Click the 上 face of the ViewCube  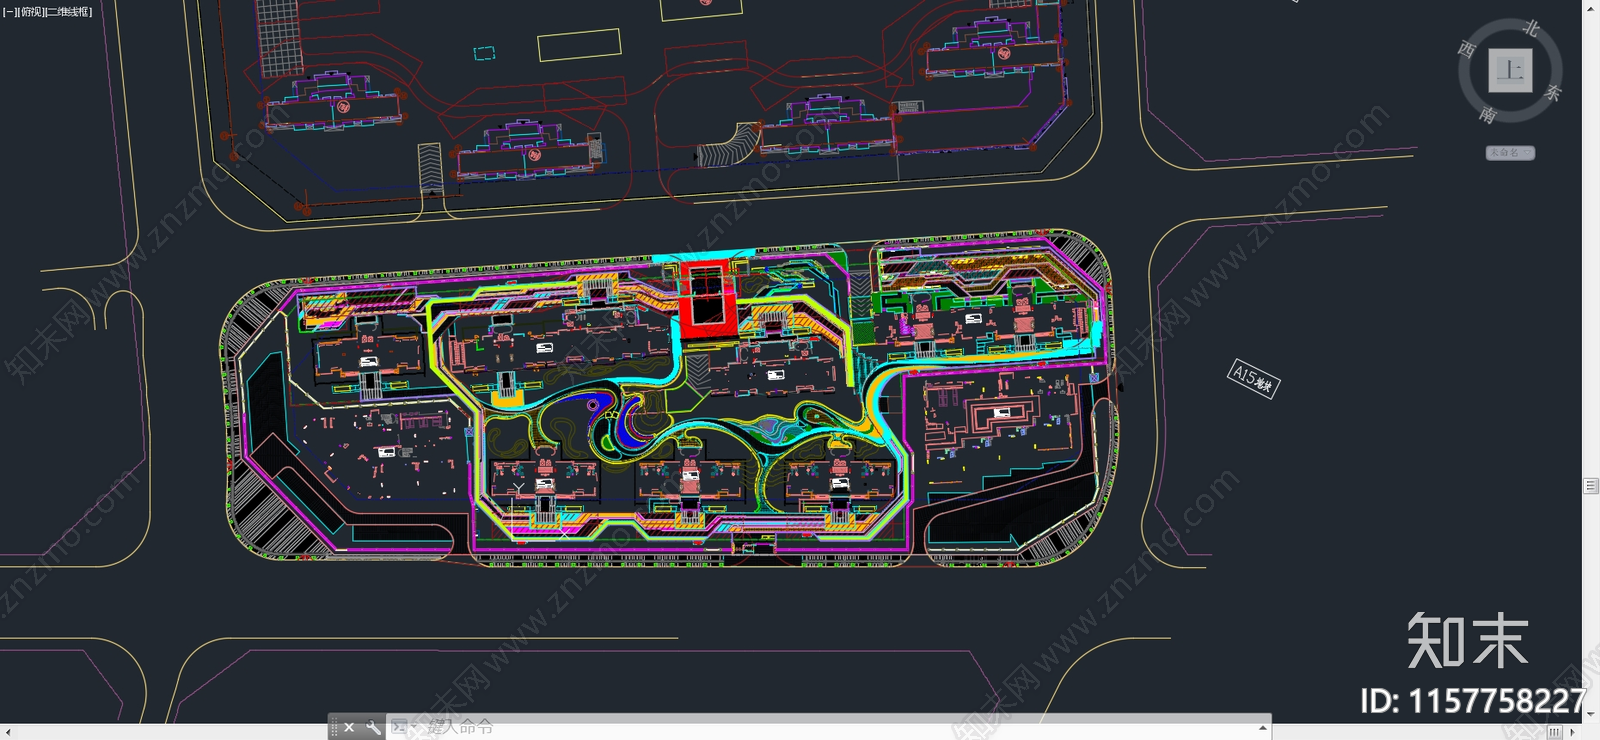(1510, 71)
